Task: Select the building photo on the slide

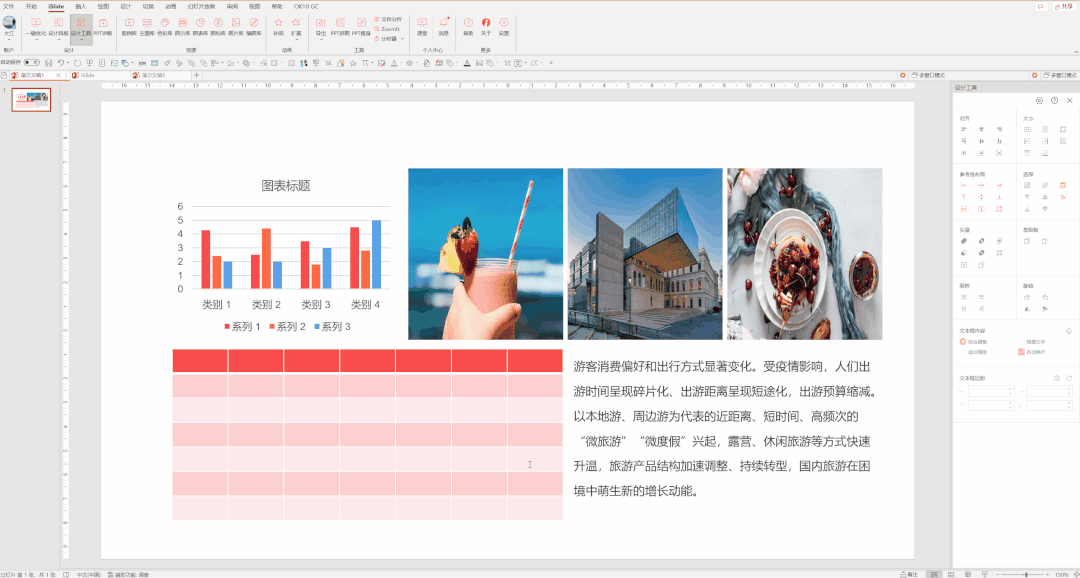Action: pyautogui.click(x=645, y=254)
